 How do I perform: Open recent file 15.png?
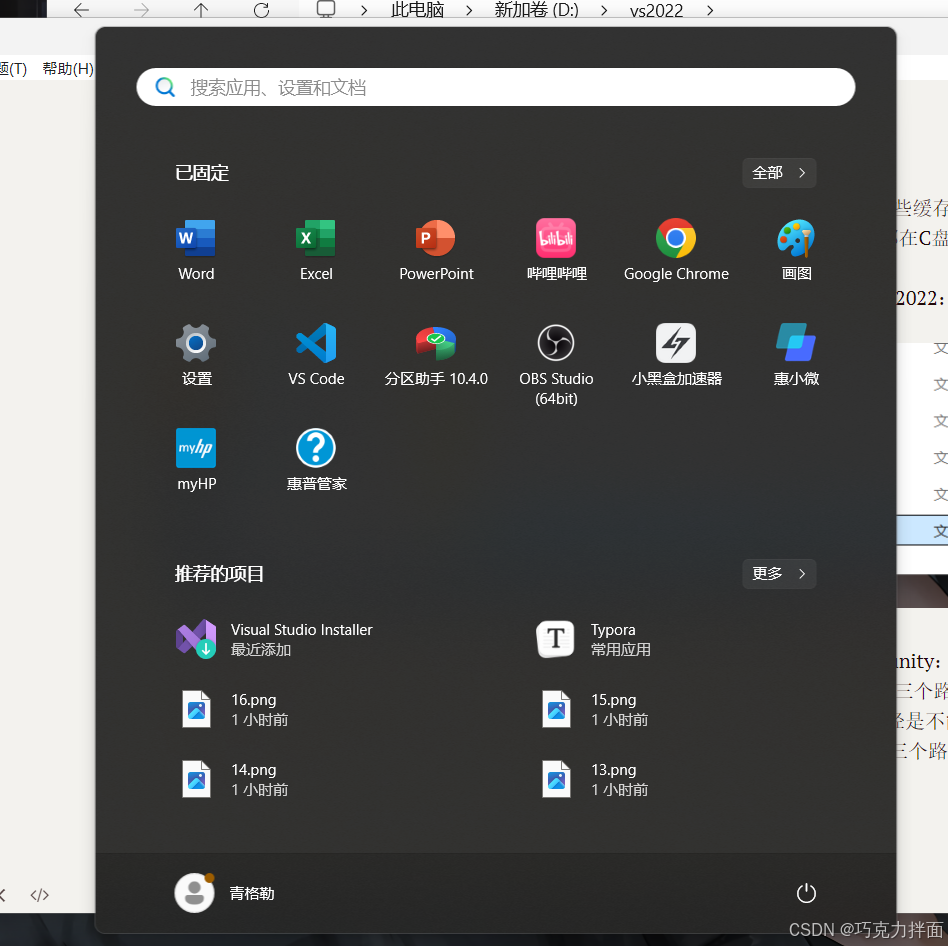pos(595,709)
